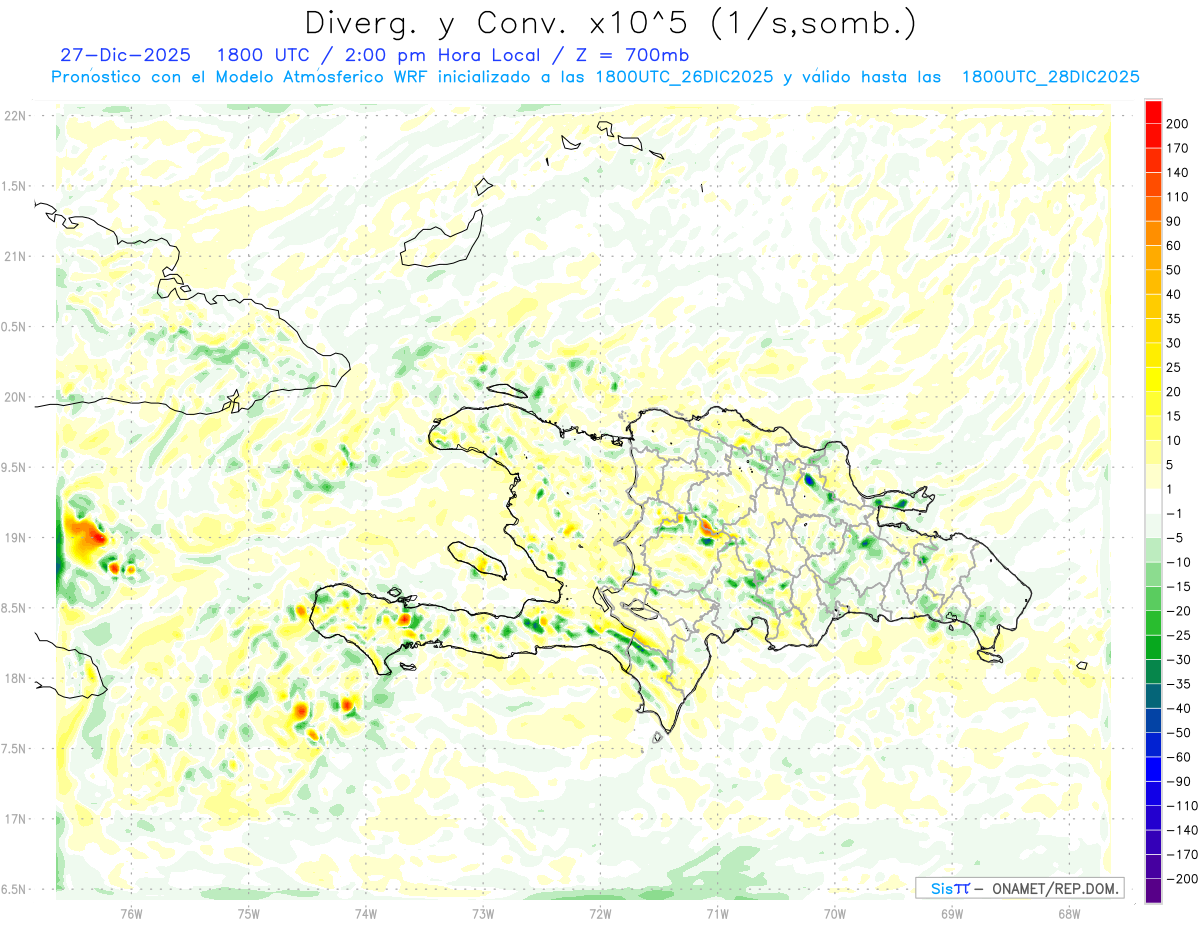Click the legend value "110"

[x=1176, y=197]
